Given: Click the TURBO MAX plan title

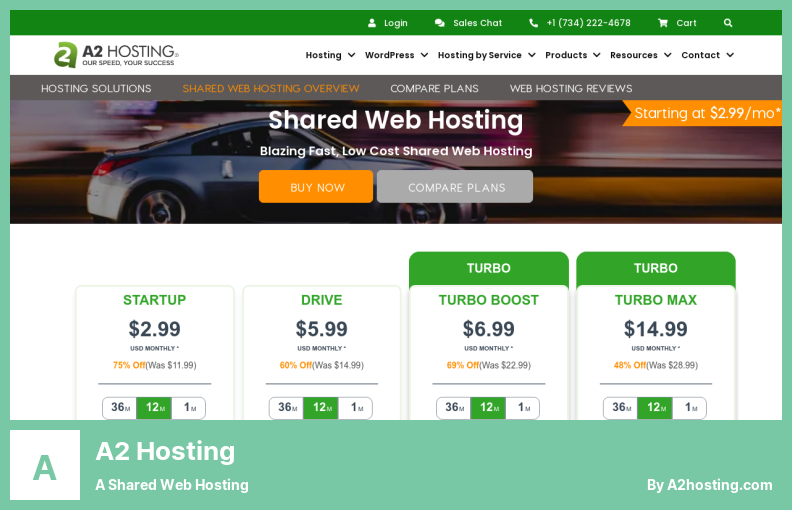Looking at the screenshot, I should 656,300.
